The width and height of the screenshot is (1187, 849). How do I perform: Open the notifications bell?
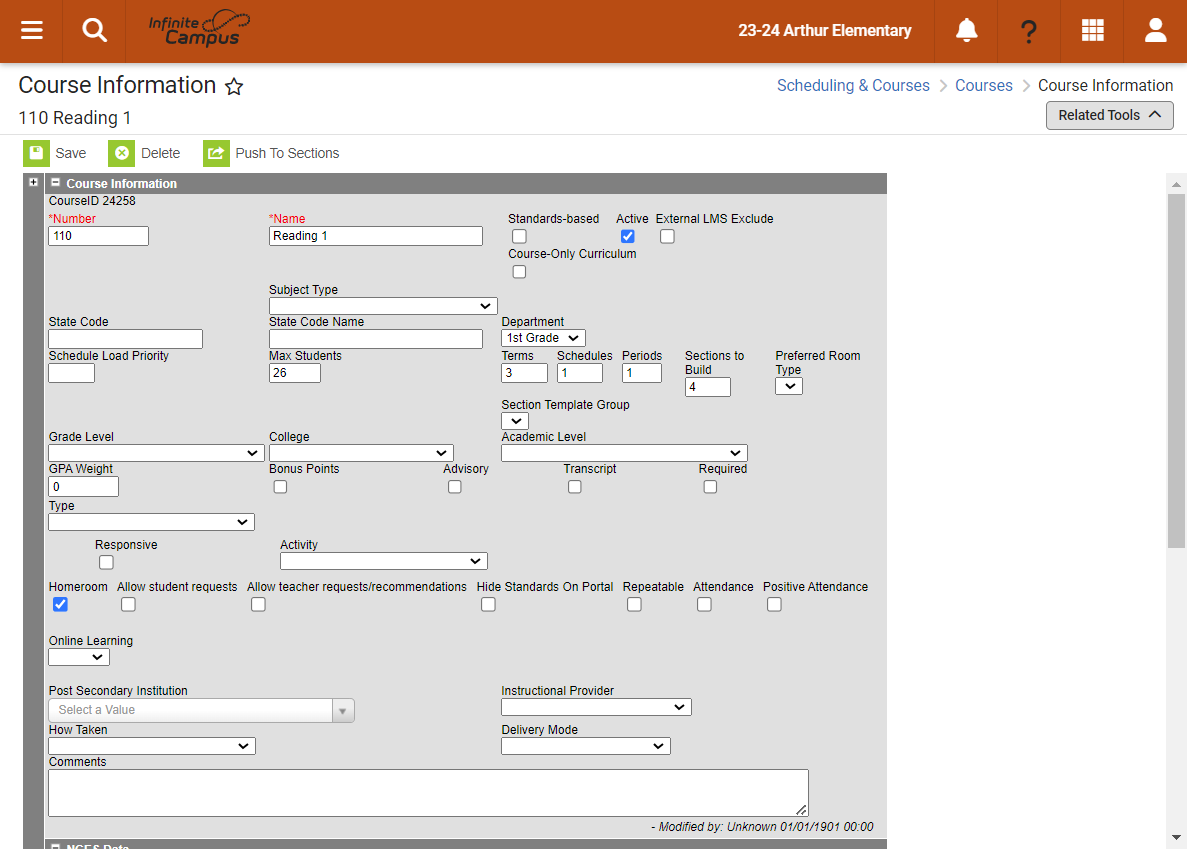(966, 30)
